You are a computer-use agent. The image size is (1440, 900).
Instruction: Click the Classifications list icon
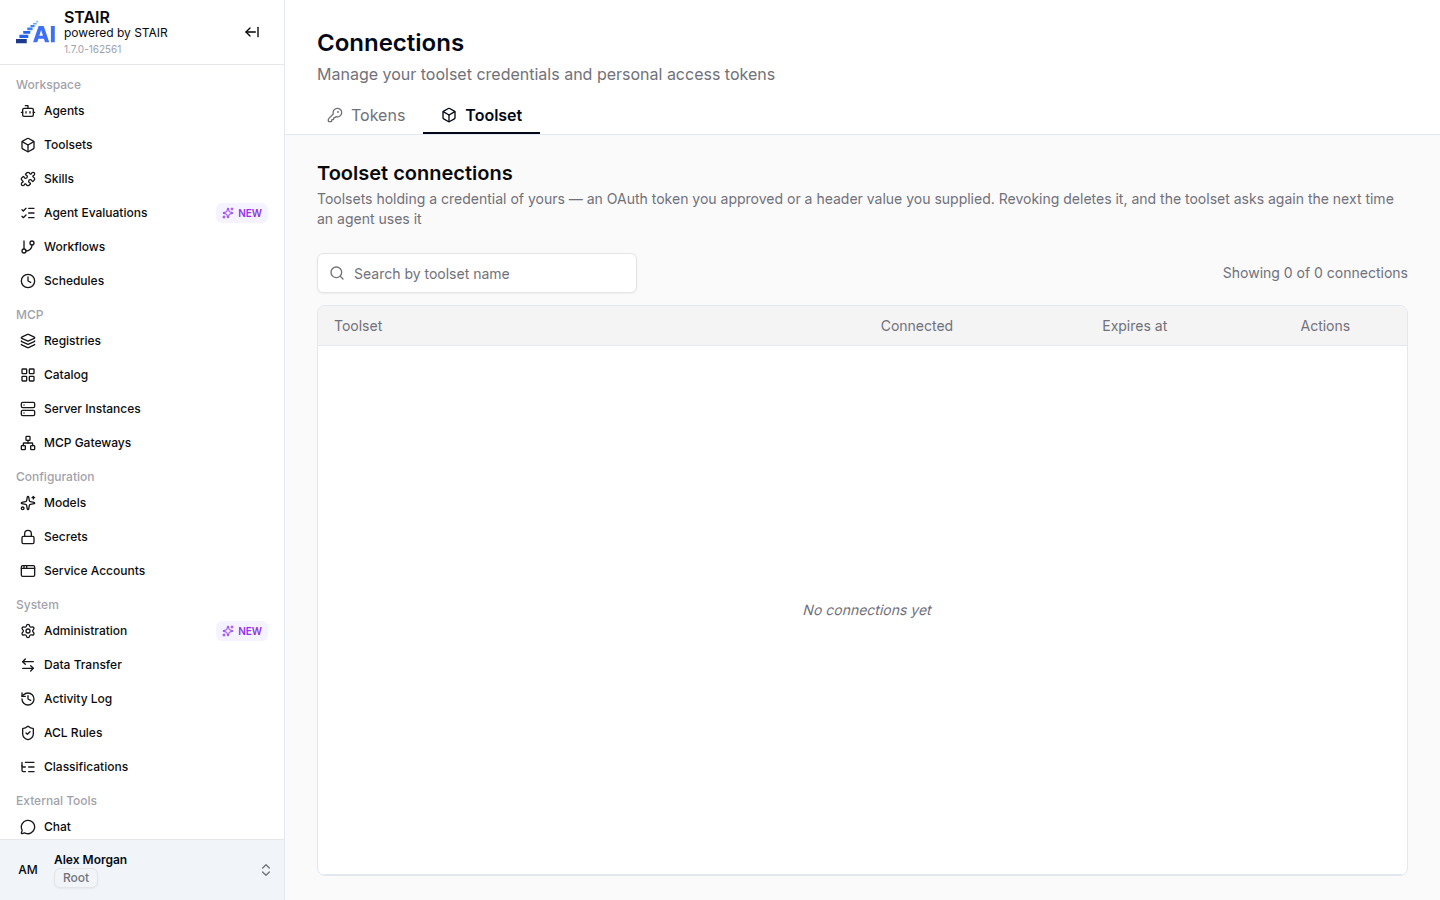pyautogui.click(x=28, y=767)
